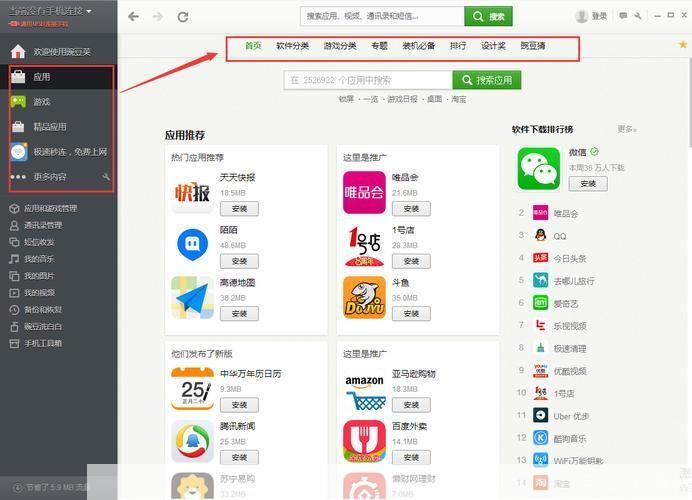Click the 腾讯新闻 app icon
The image size is (692, 500).
click(x=192, y=441)
